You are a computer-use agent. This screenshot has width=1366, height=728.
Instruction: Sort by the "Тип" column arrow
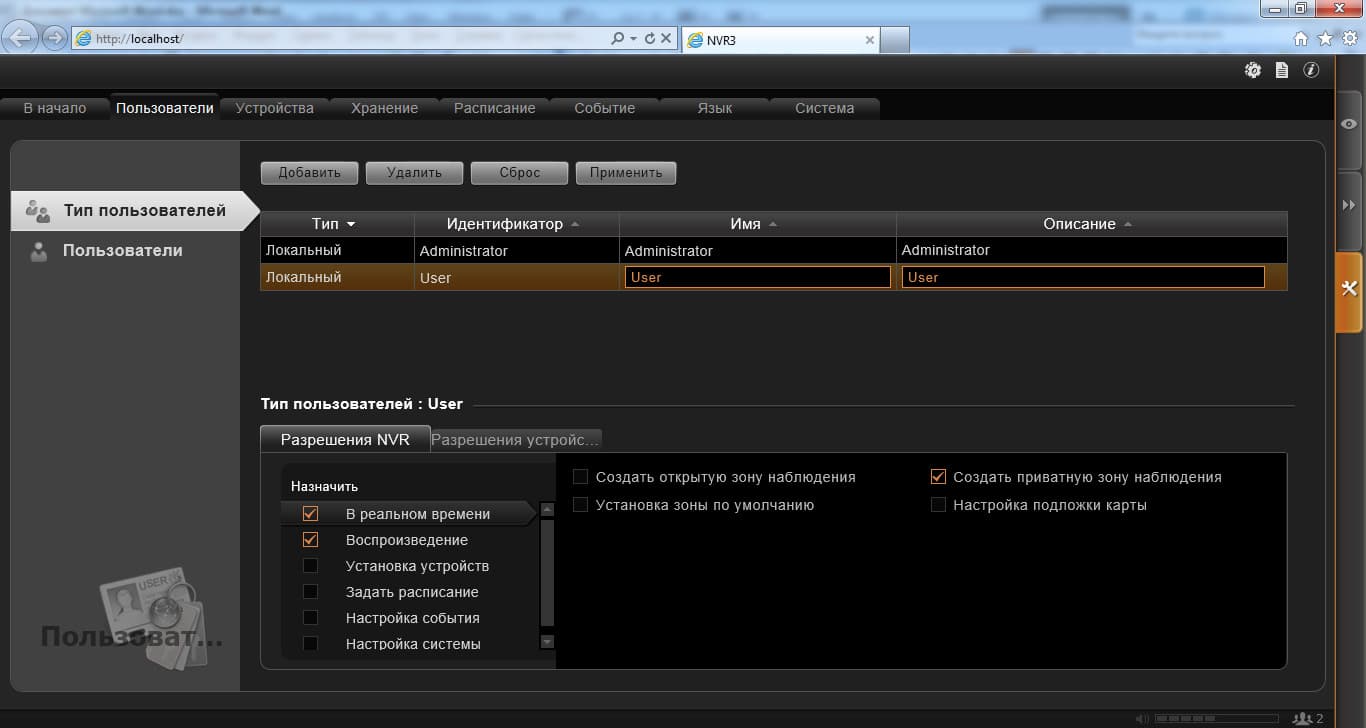(350, 225)
